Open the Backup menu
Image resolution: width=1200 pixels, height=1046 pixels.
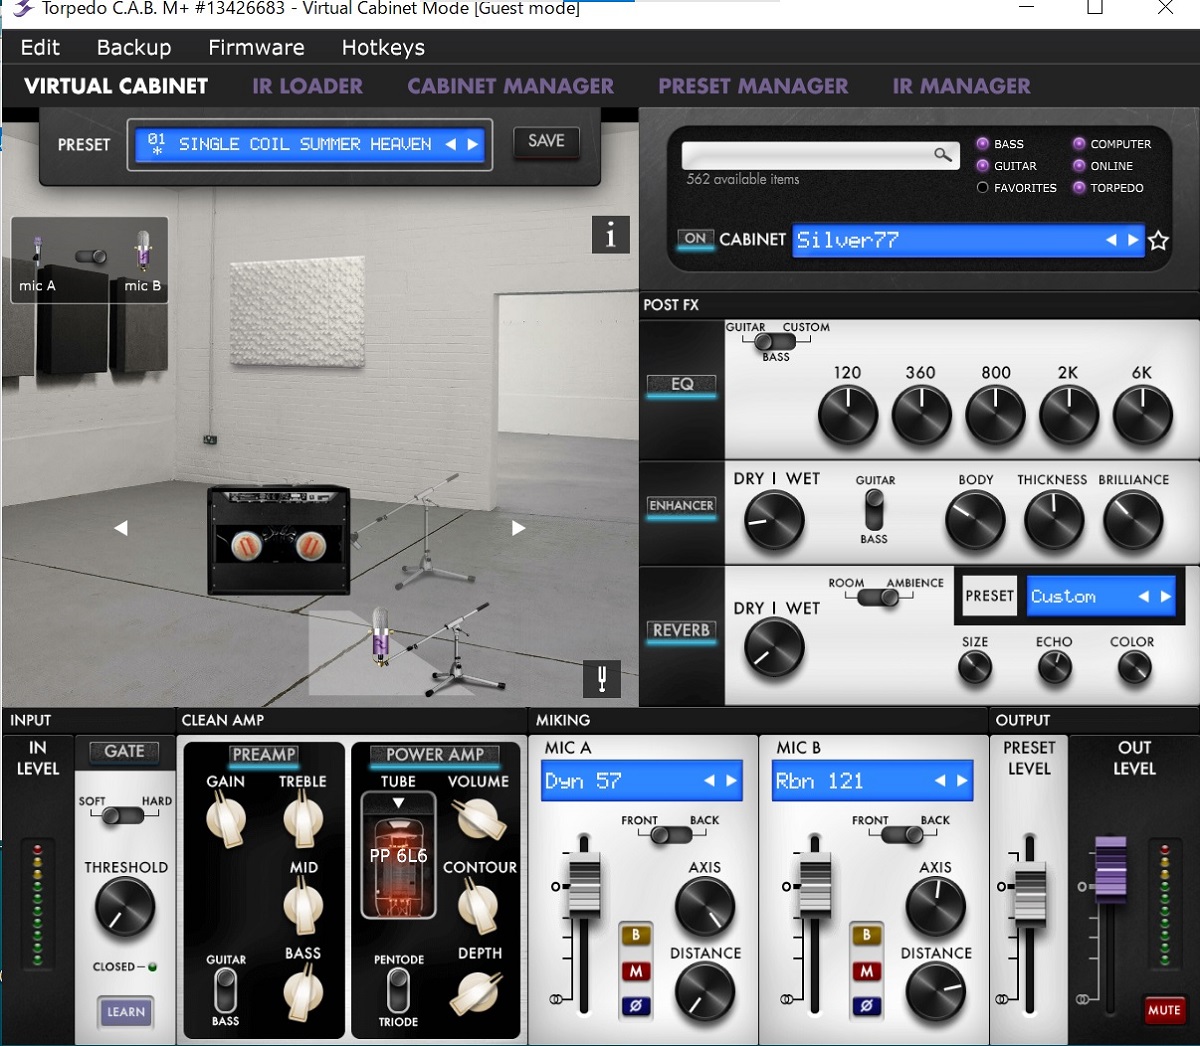coord(134,47)
